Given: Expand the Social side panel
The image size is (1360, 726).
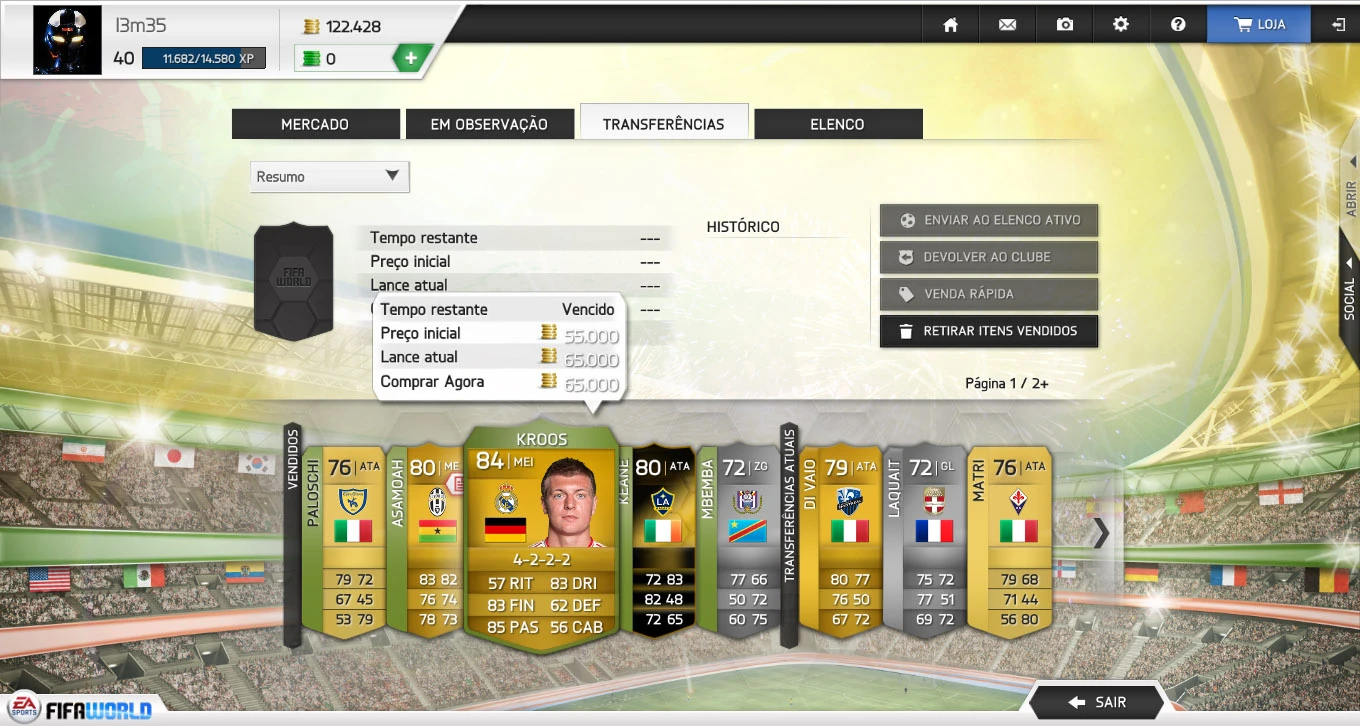Looking at the screenshot, I should click(x=1349, y=290).
